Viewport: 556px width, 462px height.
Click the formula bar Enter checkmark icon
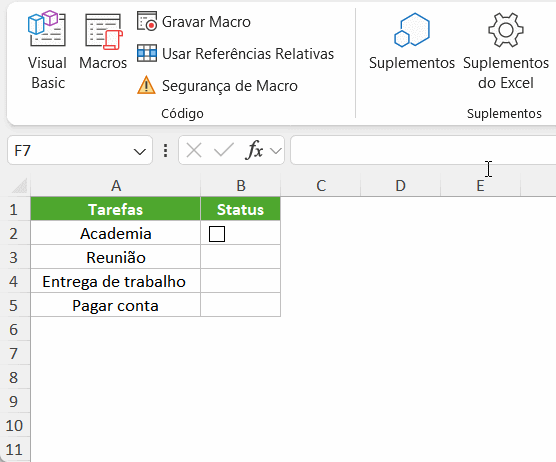pos(224,150)
